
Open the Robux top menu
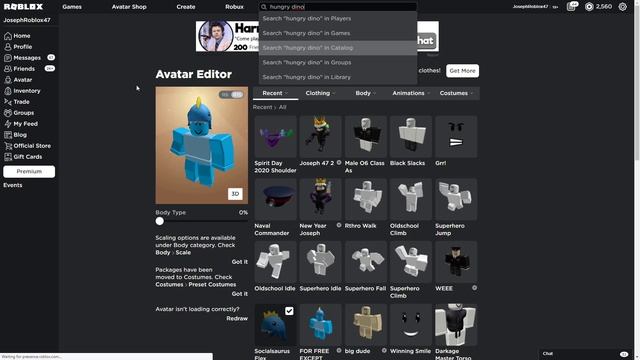tap(234, 7)
